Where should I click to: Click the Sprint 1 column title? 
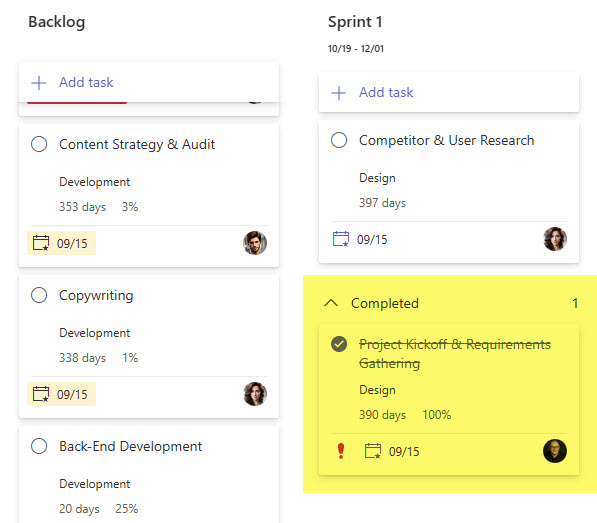(x=355, y=22)
